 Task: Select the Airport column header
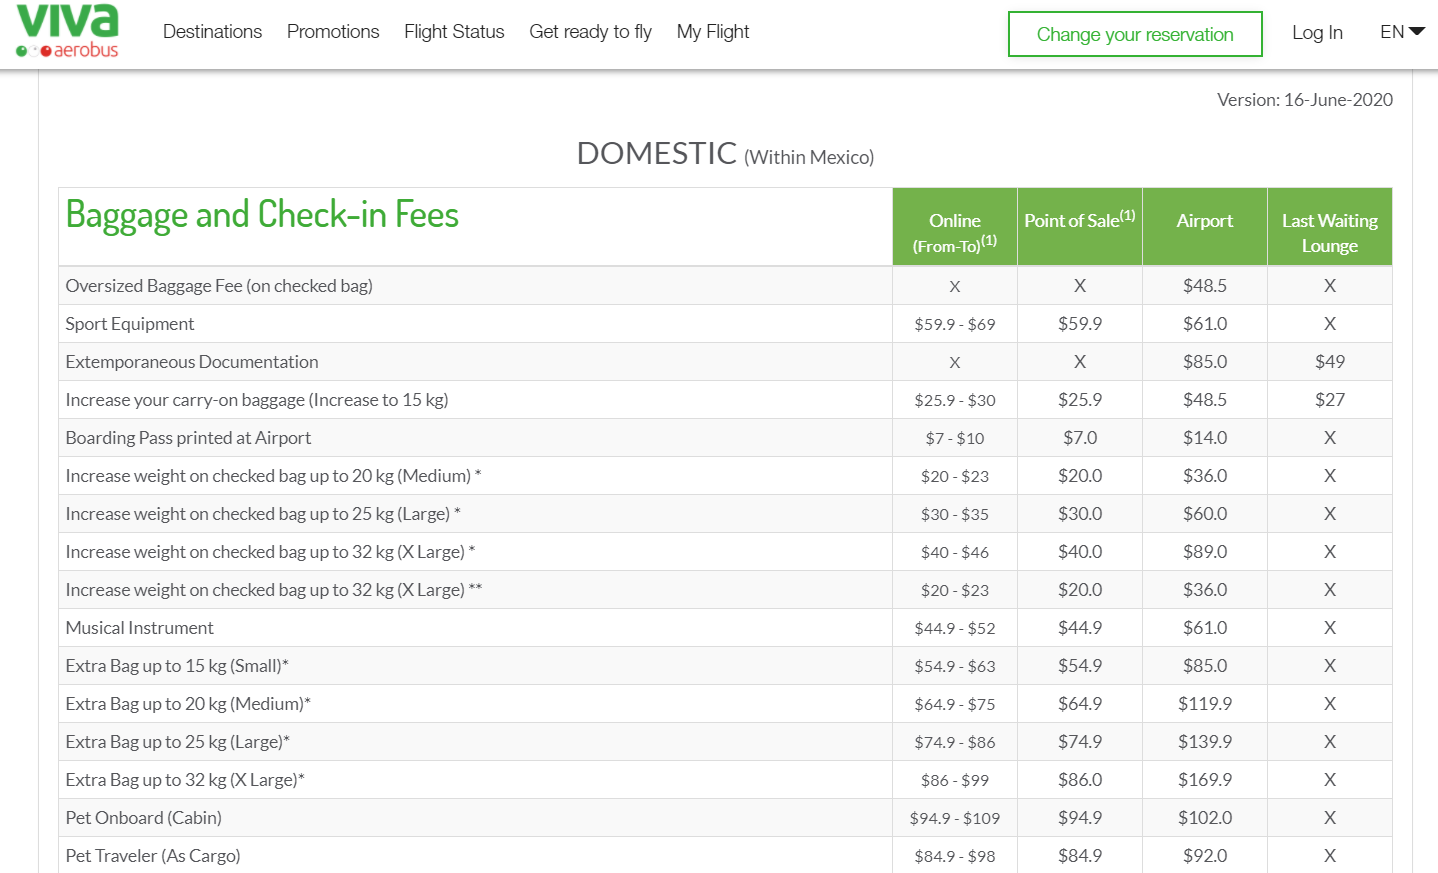[1205, 227]
